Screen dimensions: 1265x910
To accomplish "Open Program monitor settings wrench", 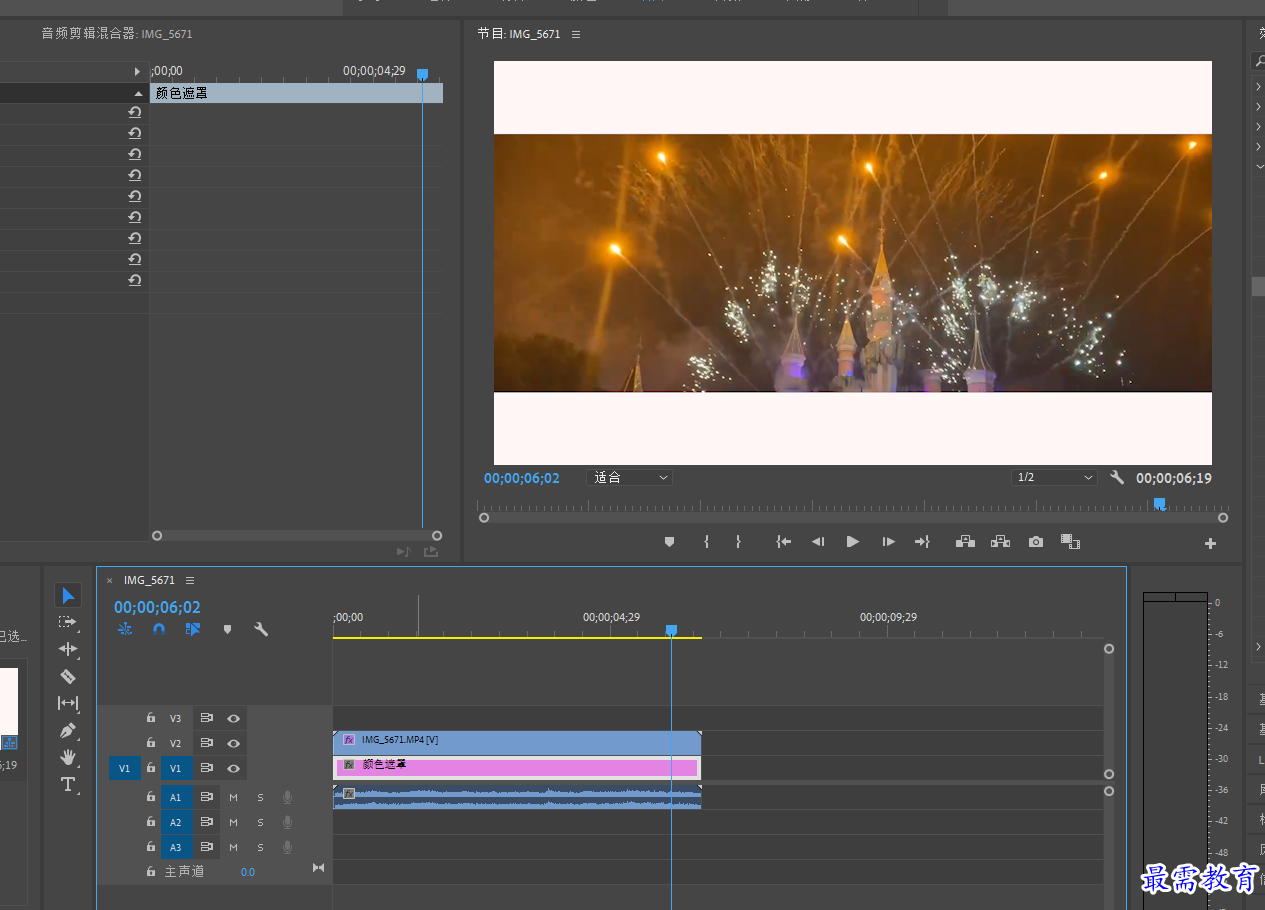I will click(1117, 478).
